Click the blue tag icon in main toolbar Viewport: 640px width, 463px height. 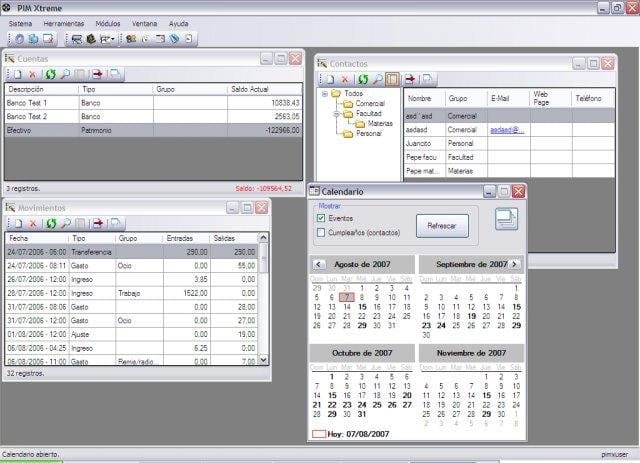[174, 39]
